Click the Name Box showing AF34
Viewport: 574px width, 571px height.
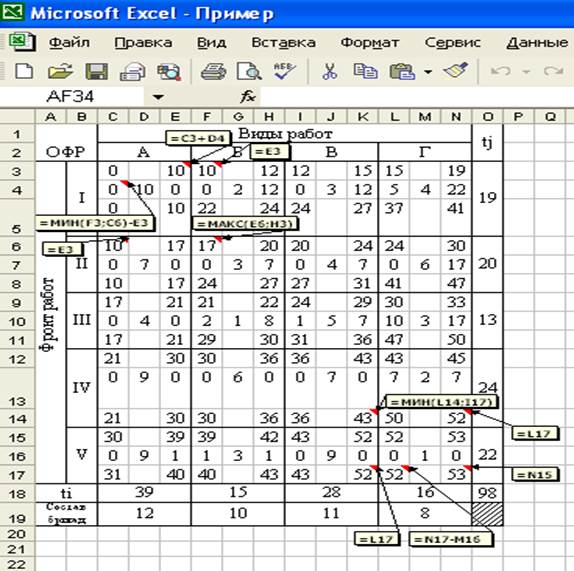[x=72, y=97]
